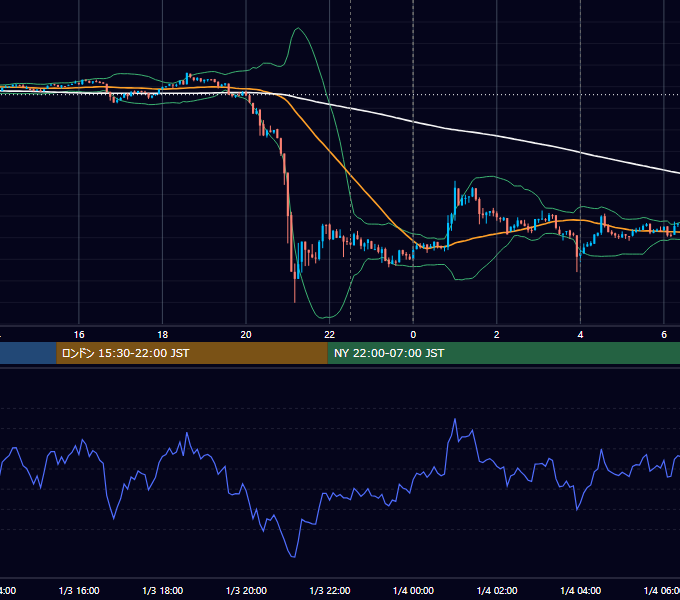
Task: Click the hour 16 axis tick label
Action: tap(79, 335)
